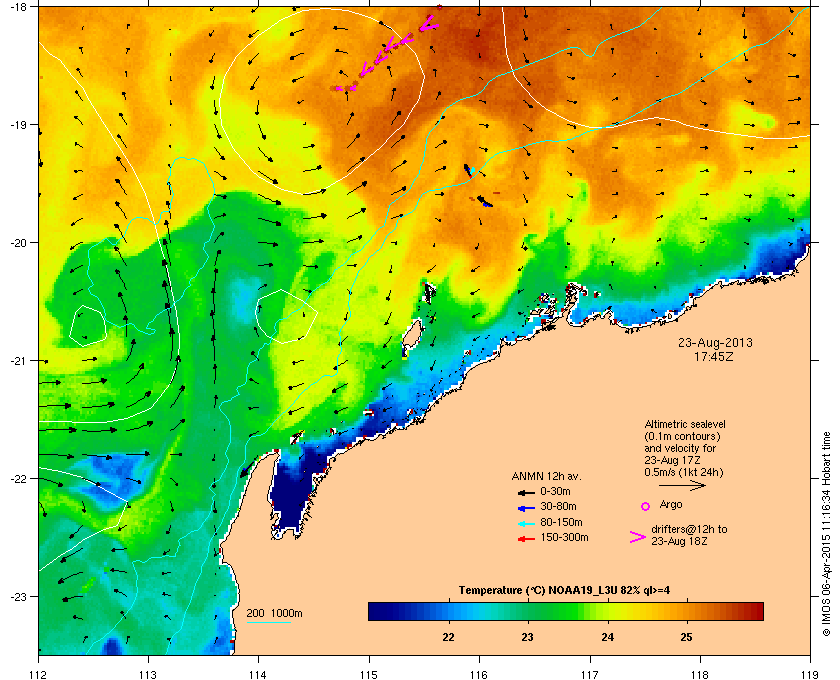Click the IMOS copyright timestamp text
The image size is (840, 680).
826,535
